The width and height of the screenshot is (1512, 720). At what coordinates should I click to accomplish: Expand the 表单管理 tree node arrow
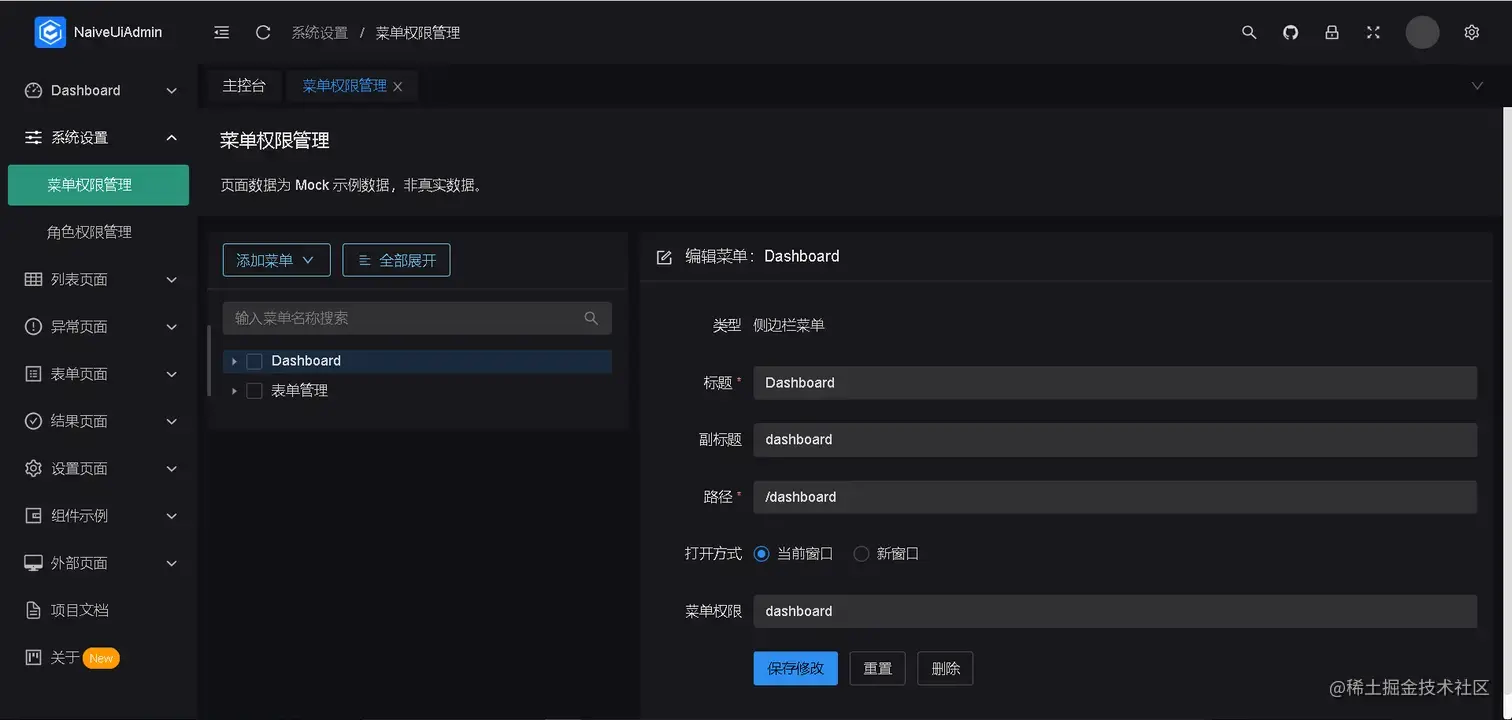tap(234, 391)
